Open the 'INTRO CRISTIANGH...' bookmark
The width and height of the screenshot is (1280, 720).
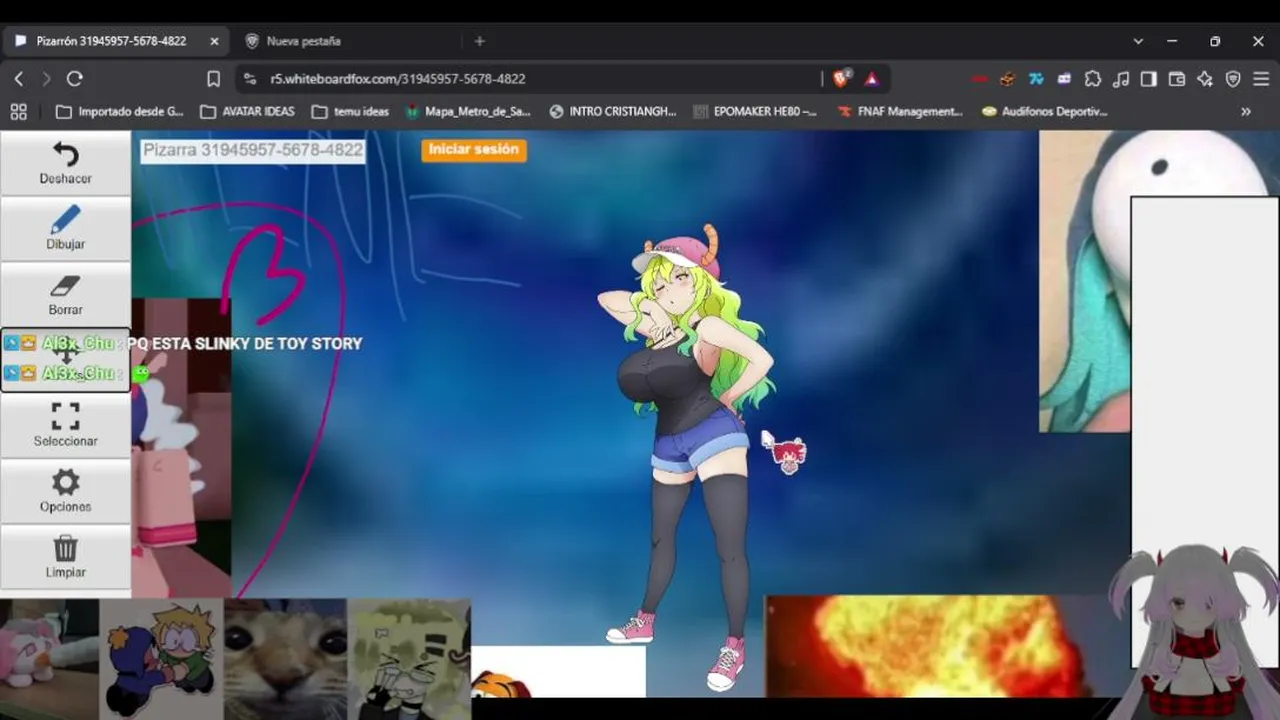[x=613, y=112]
